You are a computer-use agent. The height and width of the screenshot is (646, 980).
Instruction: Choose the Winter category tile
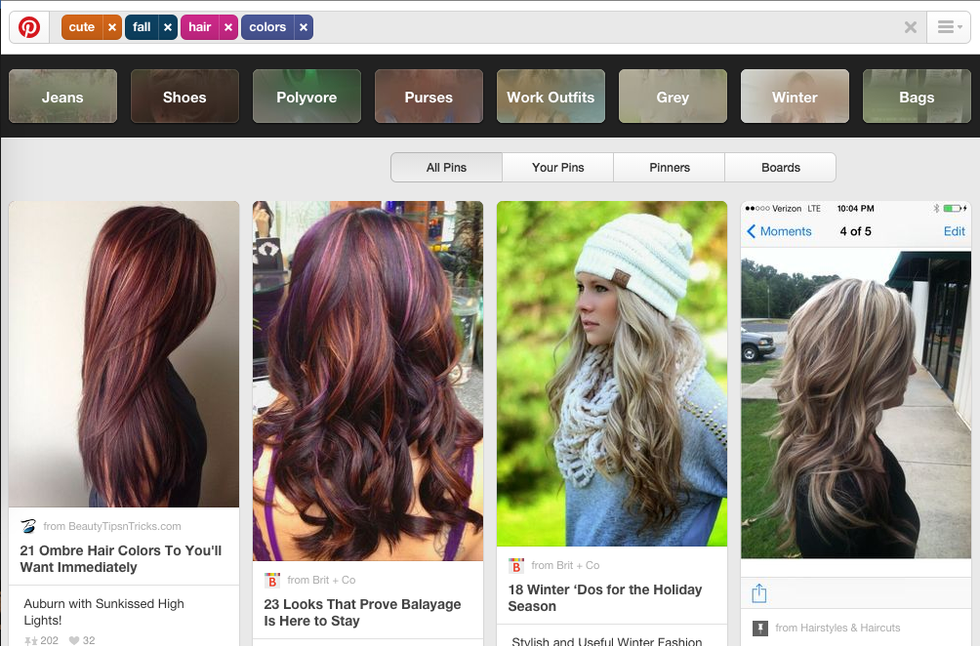click(795, 97)
